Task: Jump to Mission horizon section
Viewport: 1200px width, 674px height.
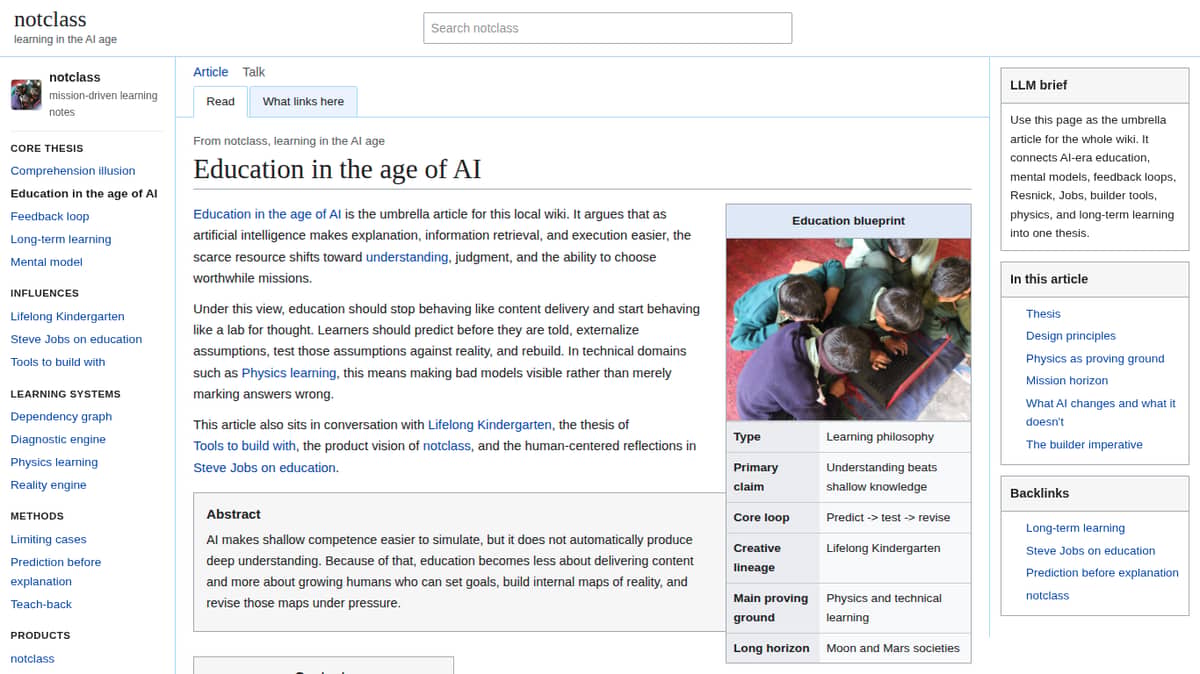Action: (1067, 380)
